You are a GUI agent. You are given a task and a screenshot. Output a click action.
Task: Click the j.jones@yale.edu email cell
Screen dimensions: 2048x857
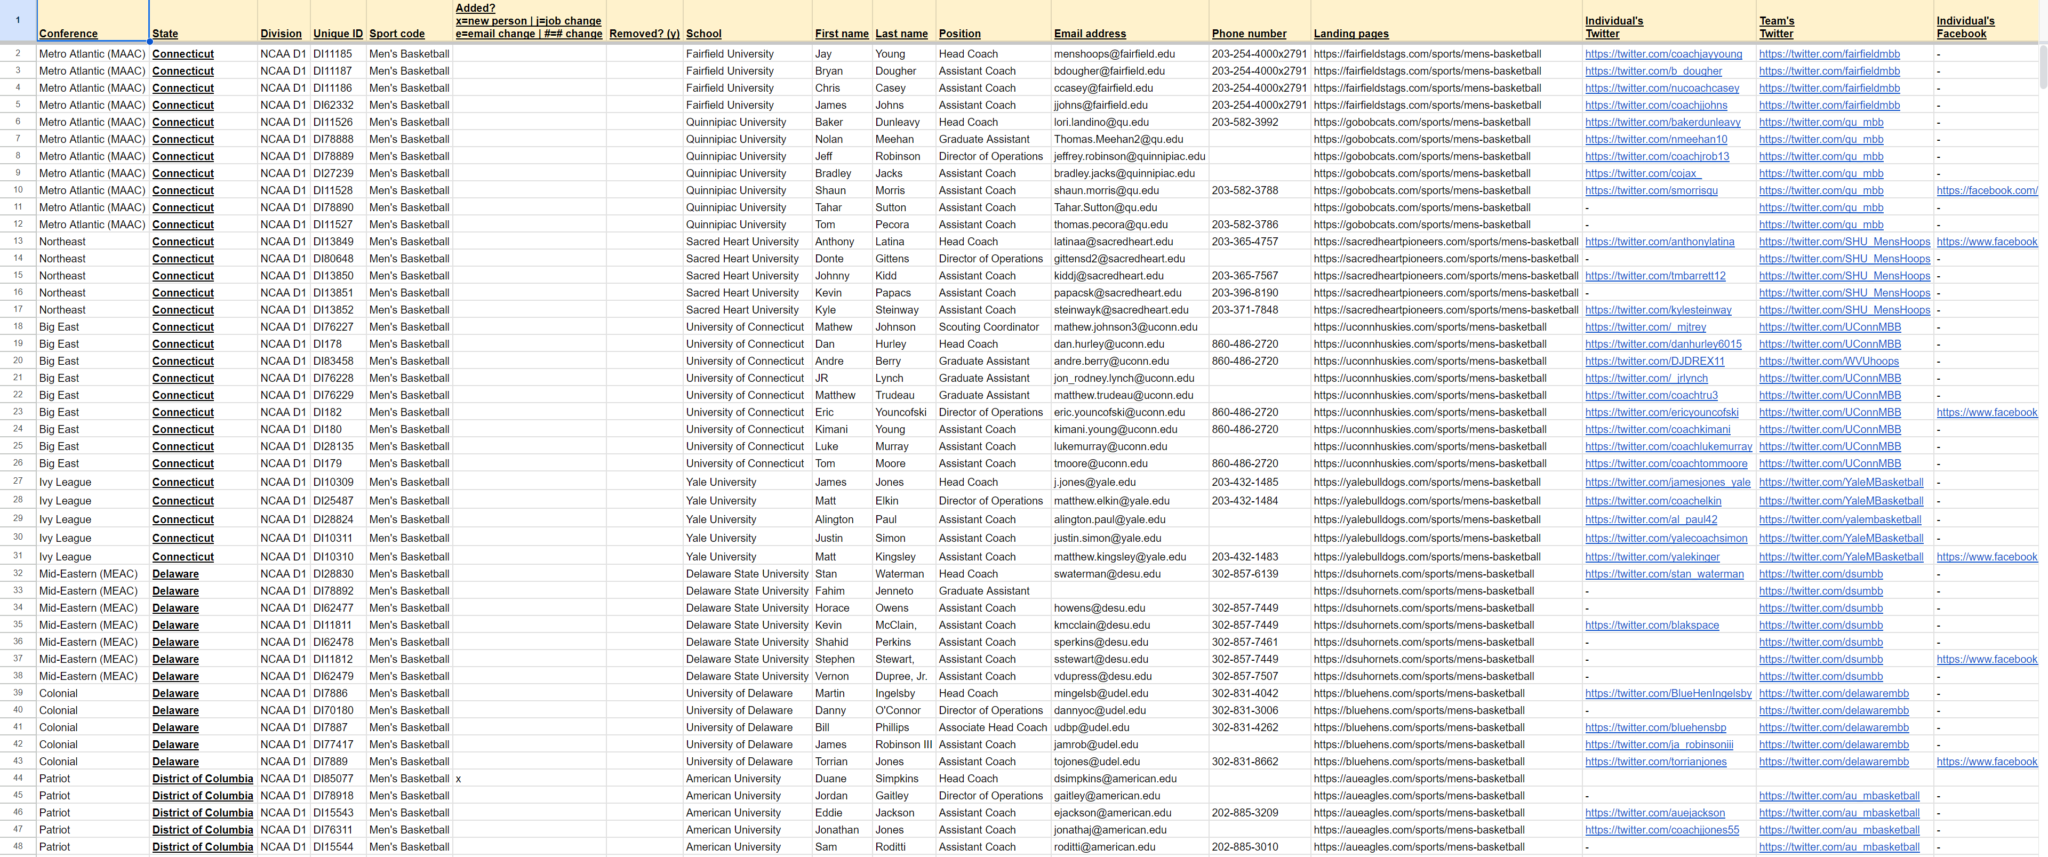click(x=1130, y=482)
